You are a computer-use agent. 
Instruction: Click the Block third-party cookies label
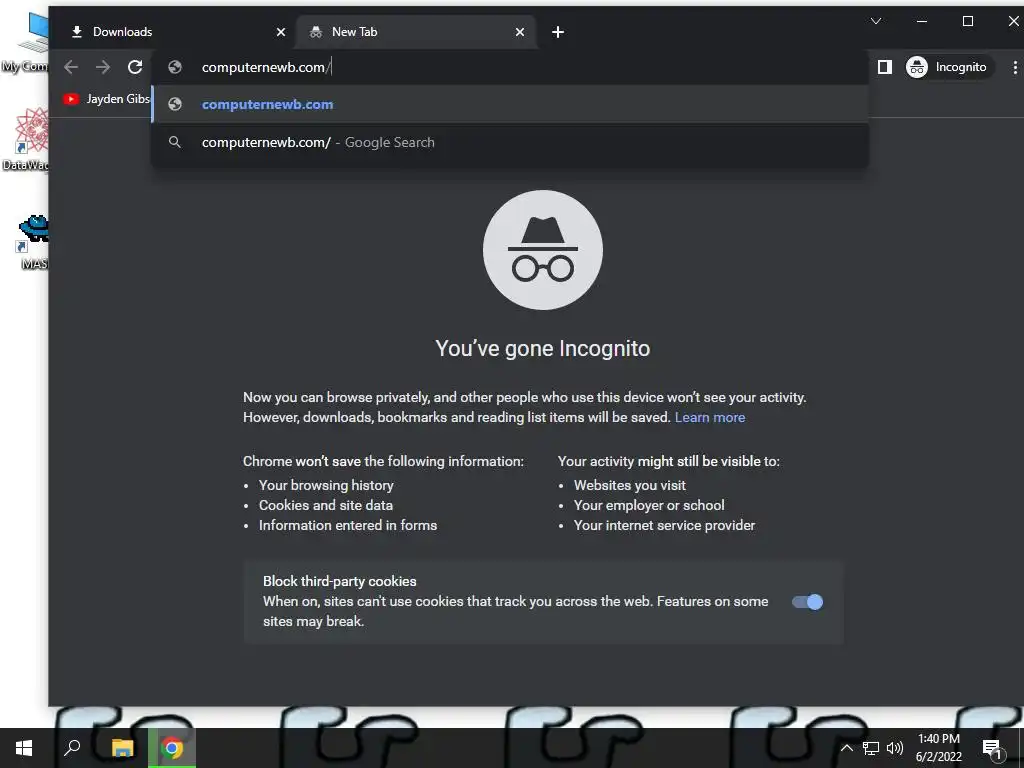tap(340, 581)
